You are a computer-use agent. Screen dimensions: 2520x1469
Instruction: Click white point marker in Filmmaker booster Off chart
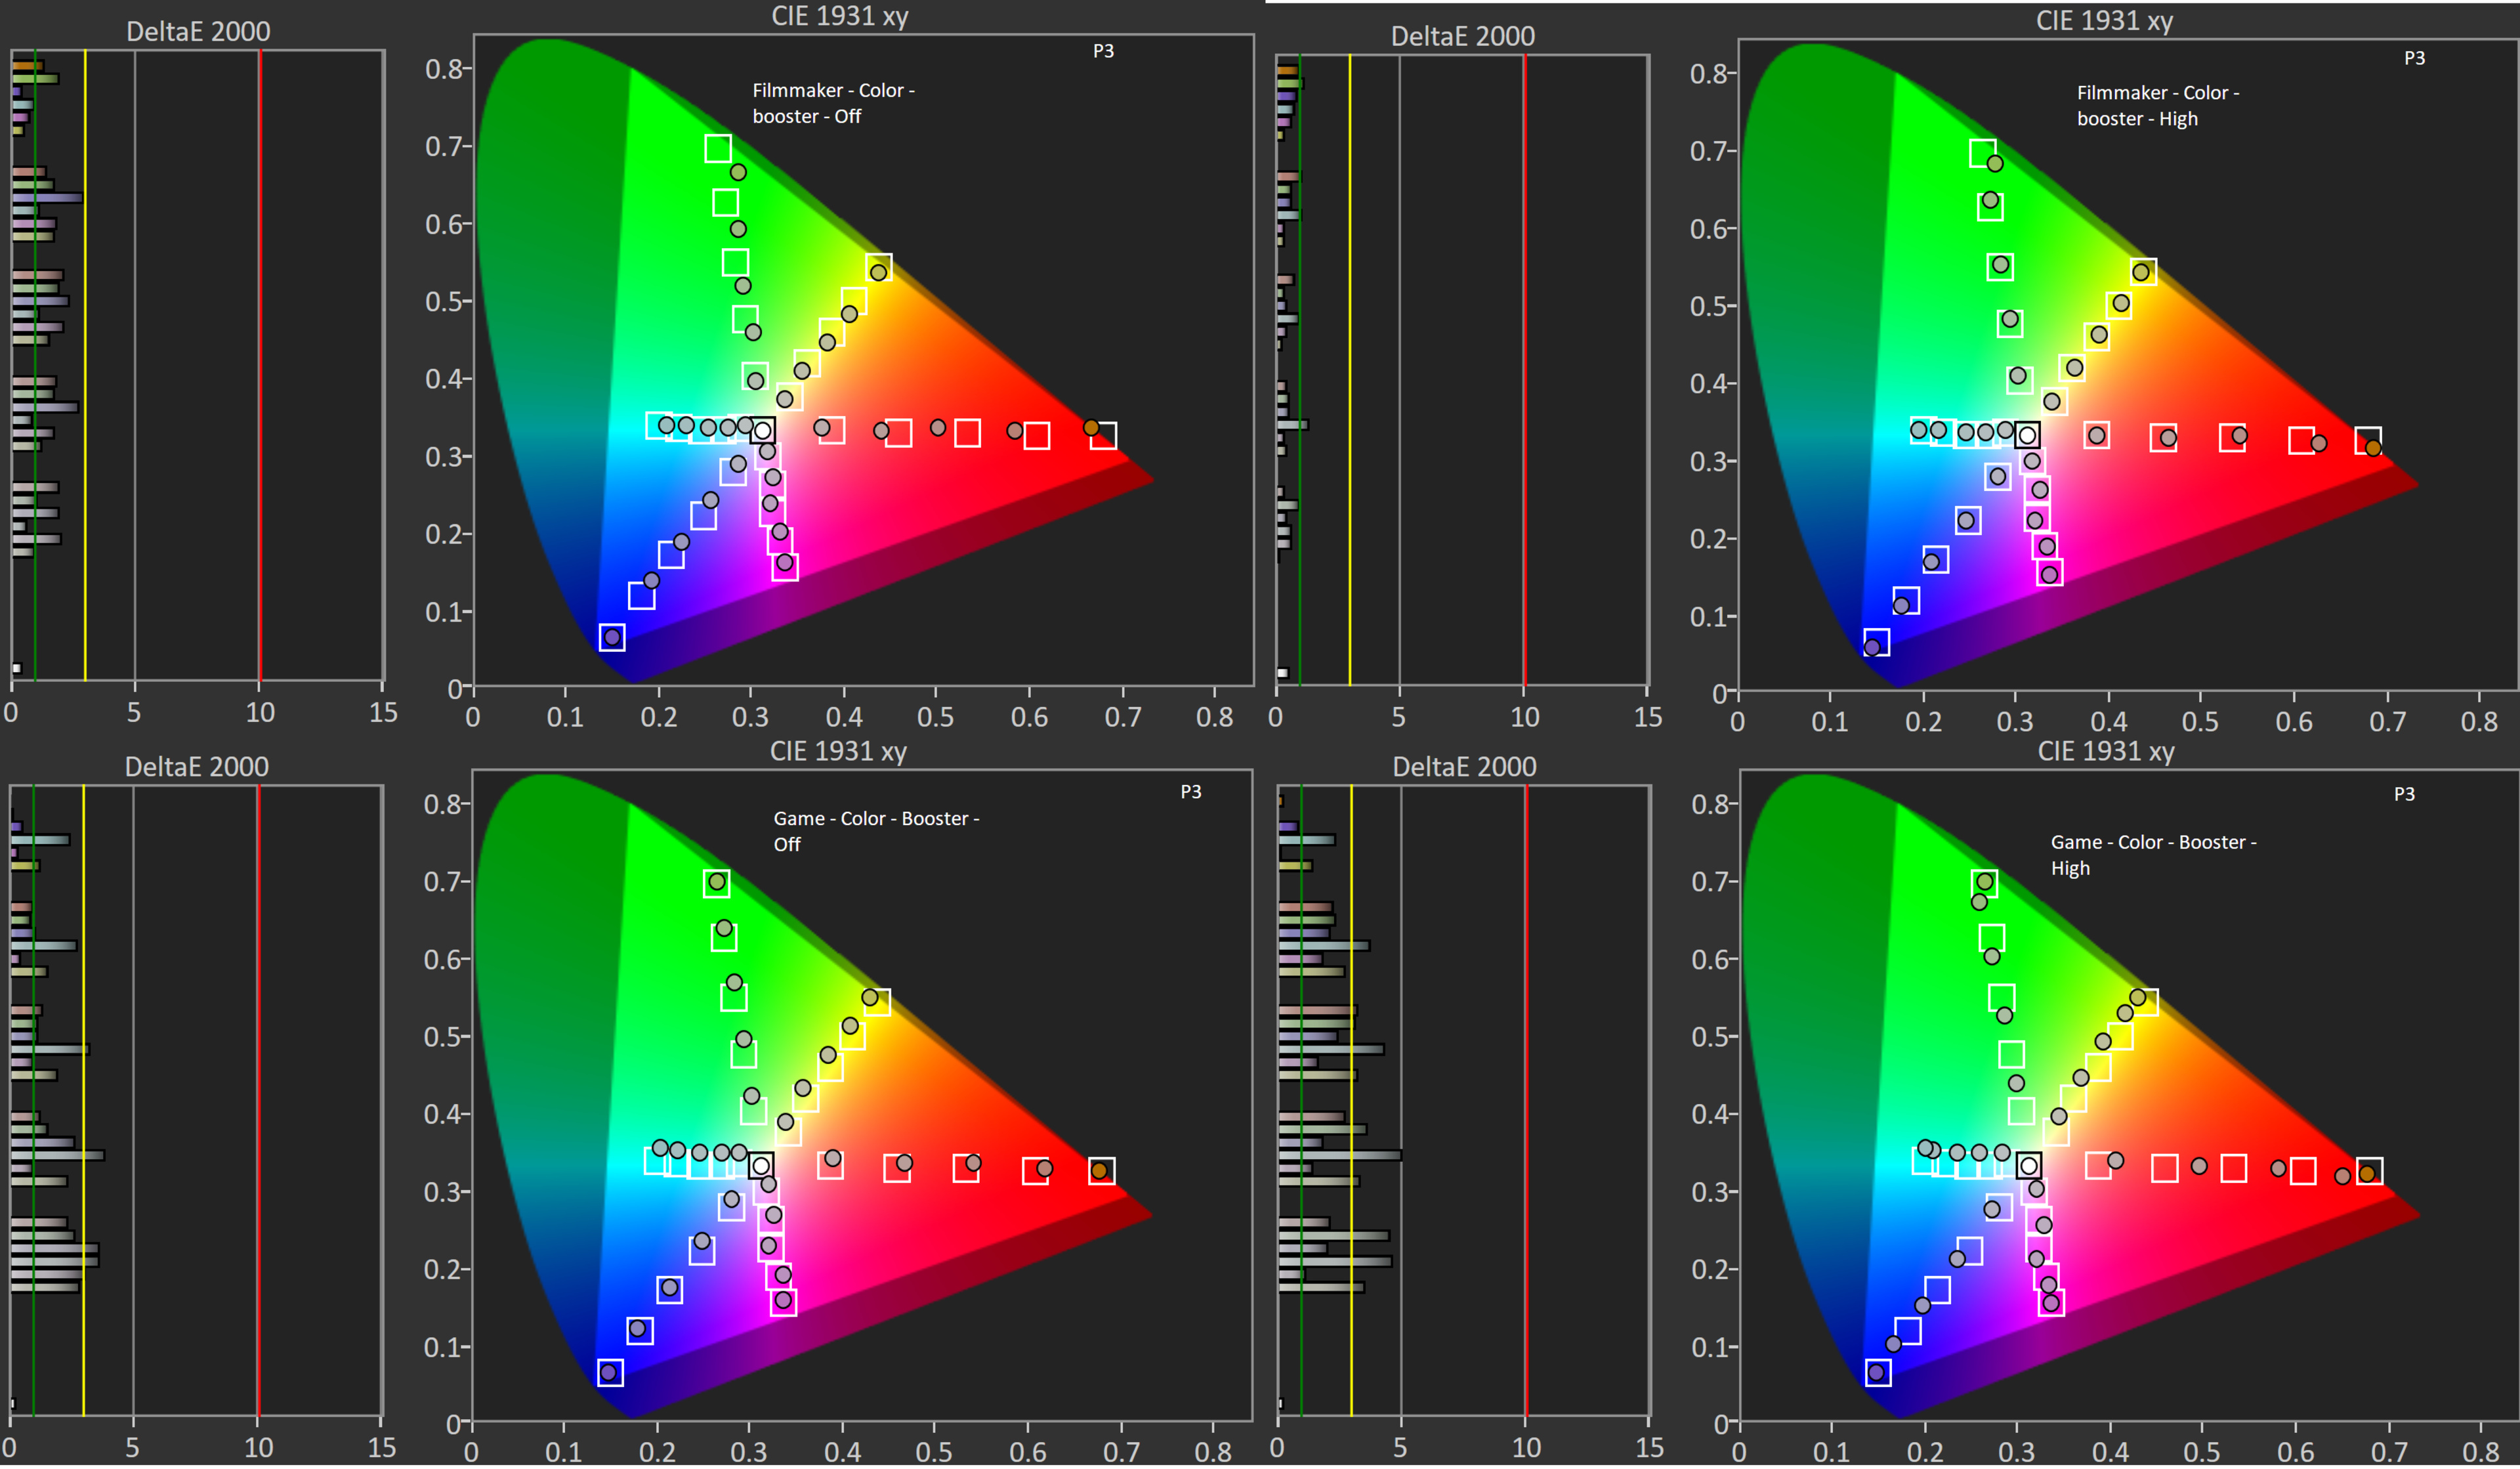[x=762, y=431]
